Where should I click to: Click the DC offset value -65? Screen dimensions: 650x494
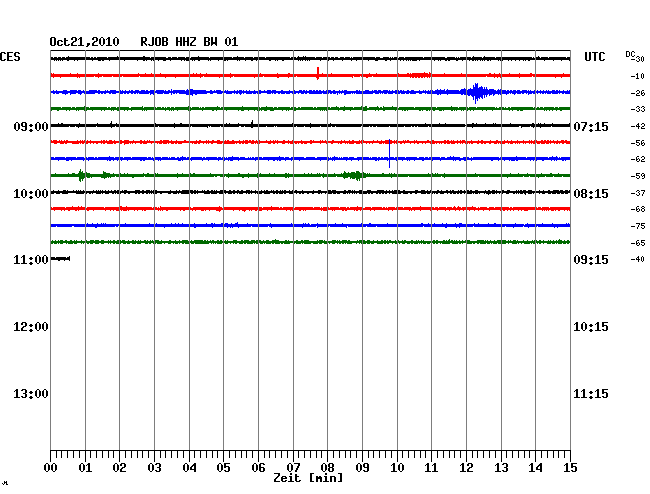click(x=638, y=243)
